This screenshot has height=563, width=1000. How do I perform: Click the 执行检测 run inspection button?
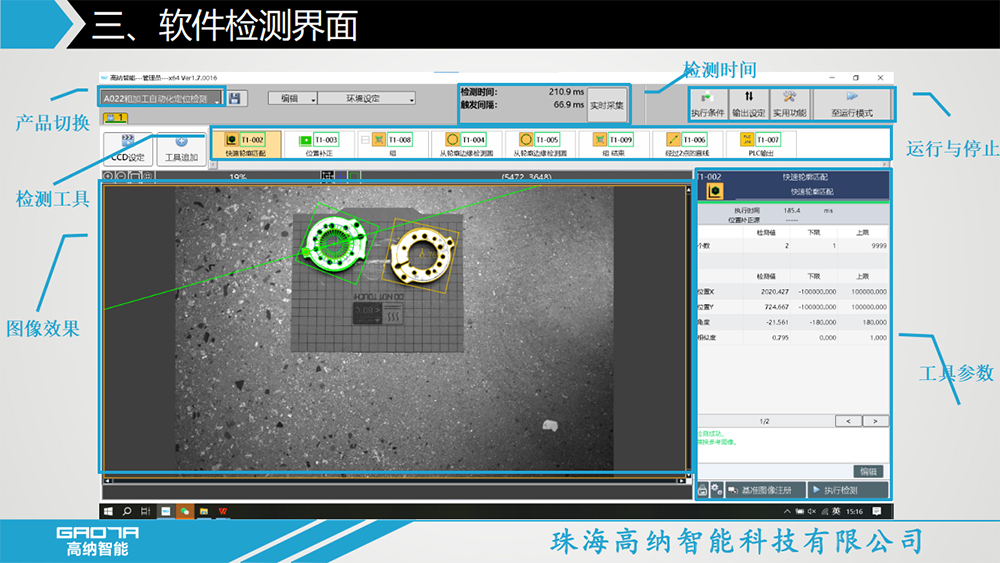tap(847, 490)
